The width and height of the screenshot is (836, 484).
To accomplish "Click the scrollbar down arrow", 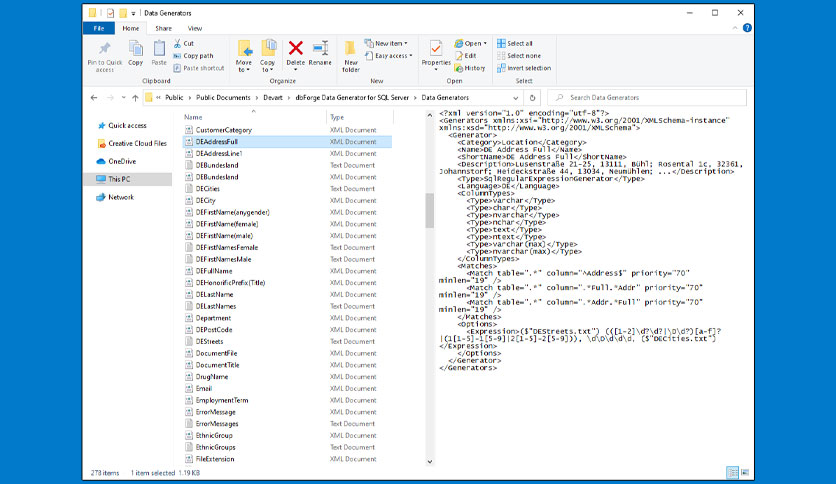I will (x=430, y=462).
